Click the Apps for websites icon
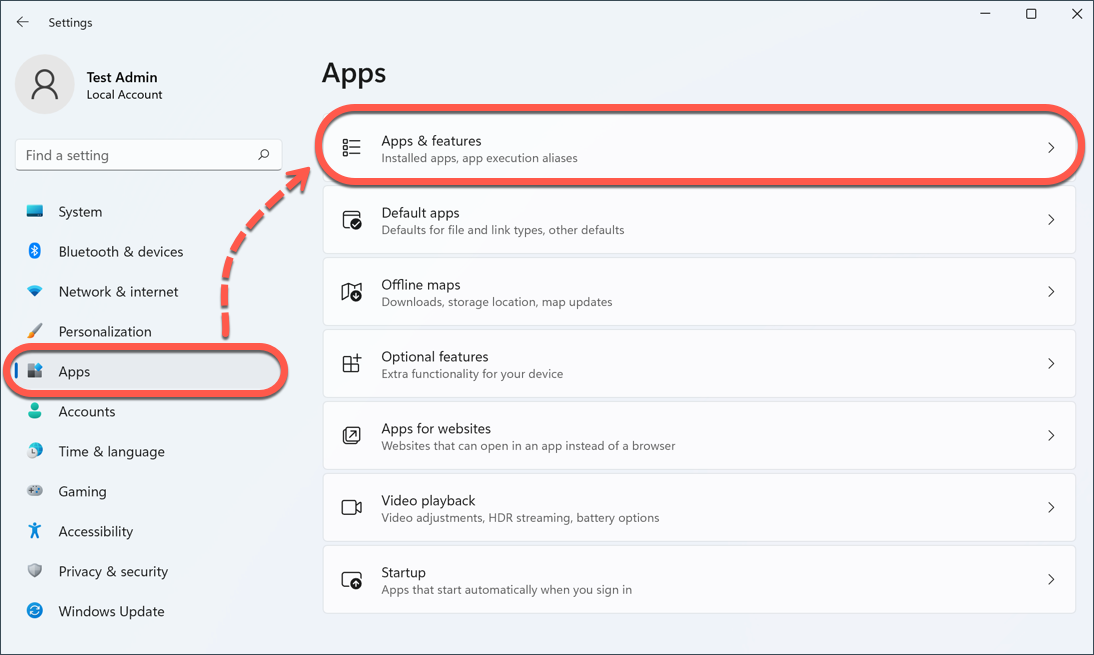Image resolution: width=1094 pixels, height=655 pixels. [x=352, y=435]
